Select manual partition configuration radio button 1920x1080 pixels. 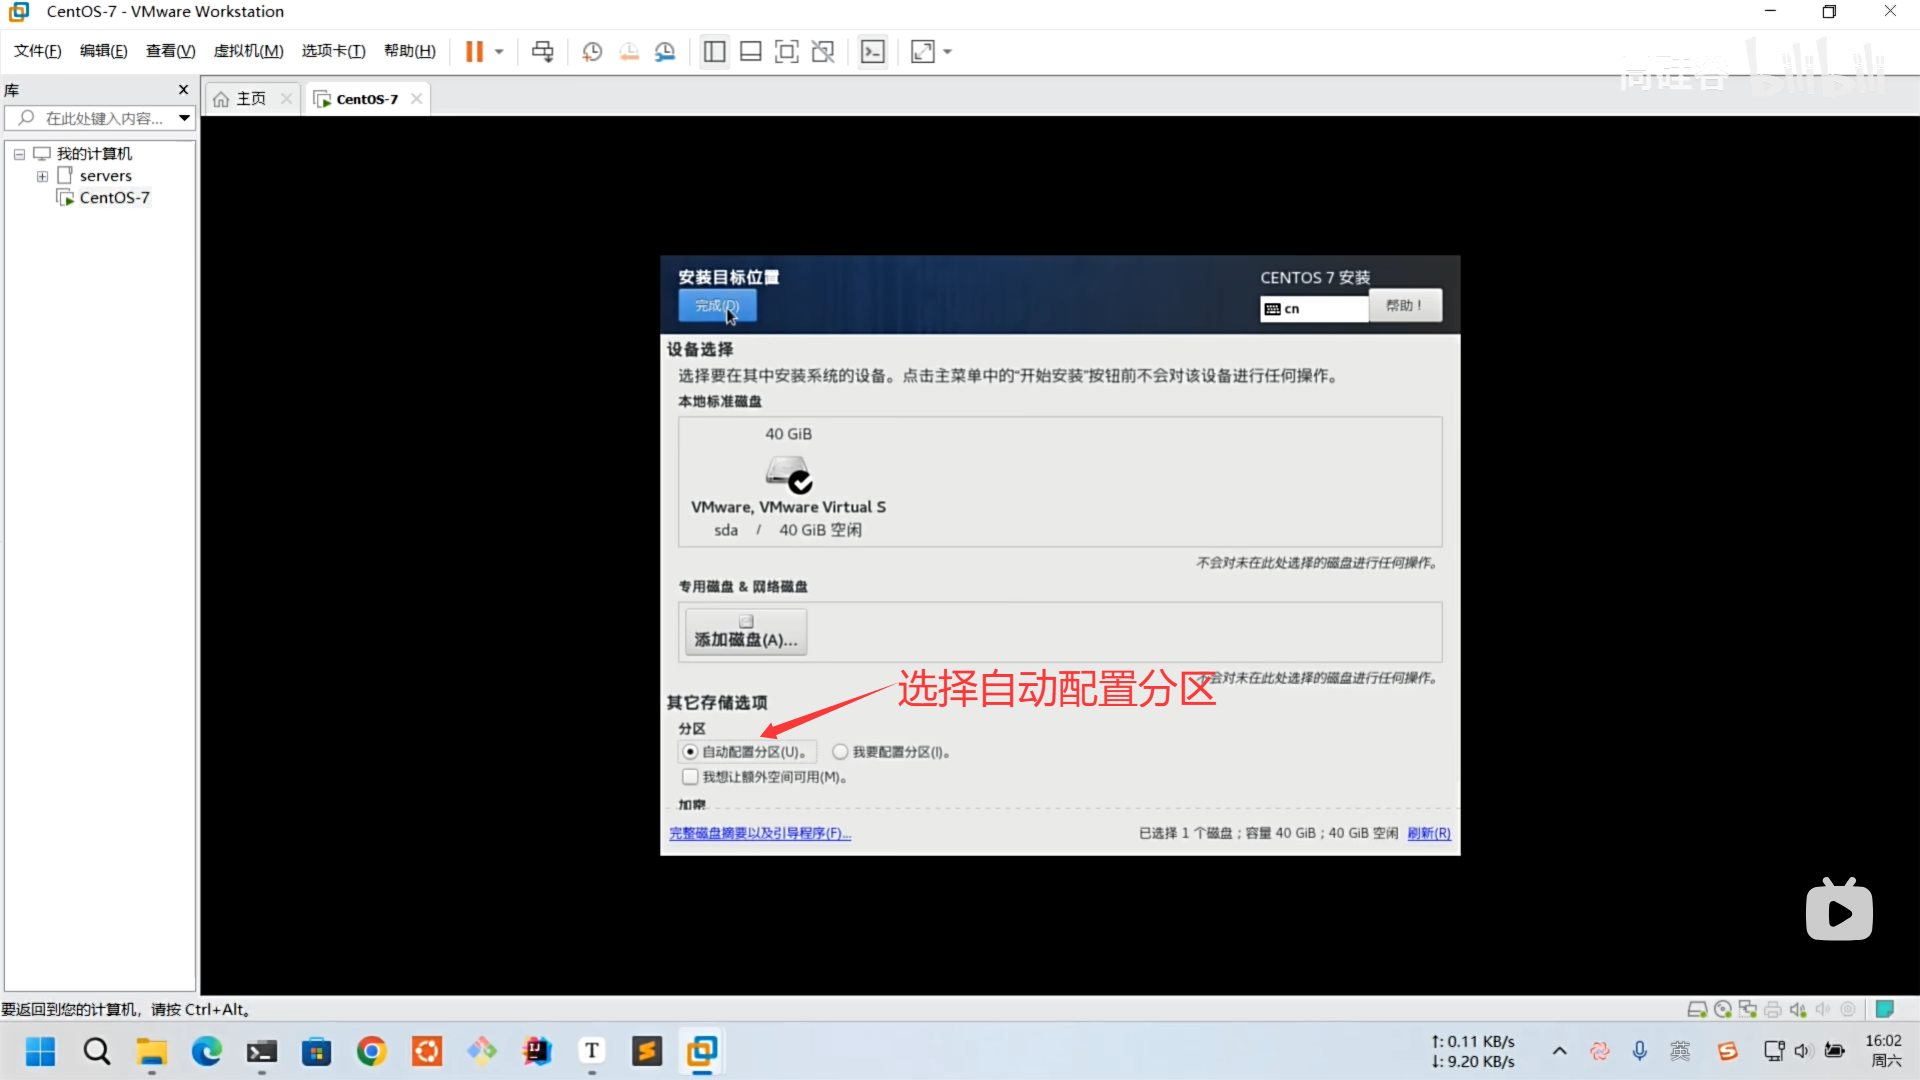click(840, 752)
